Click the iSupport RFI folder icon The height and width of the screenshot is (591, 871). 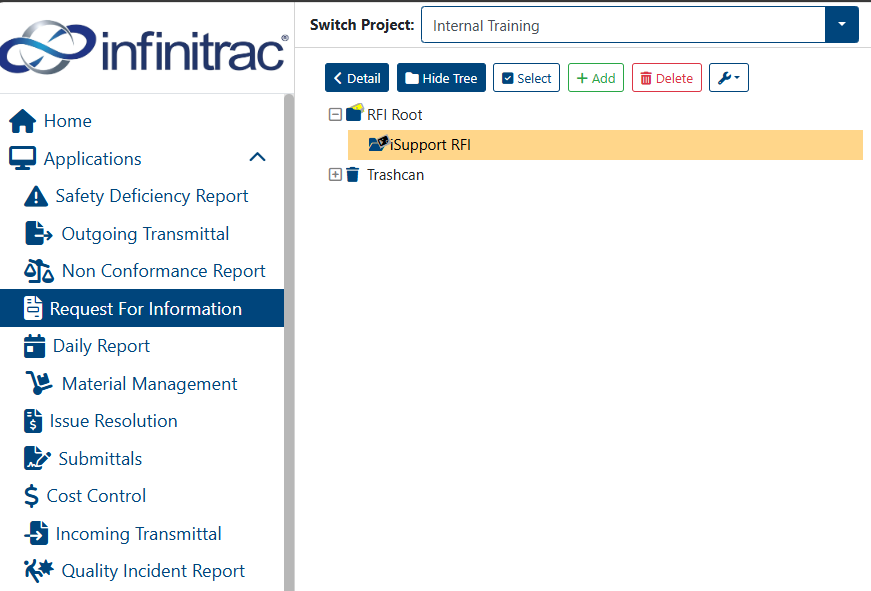[x=378, y=144]
